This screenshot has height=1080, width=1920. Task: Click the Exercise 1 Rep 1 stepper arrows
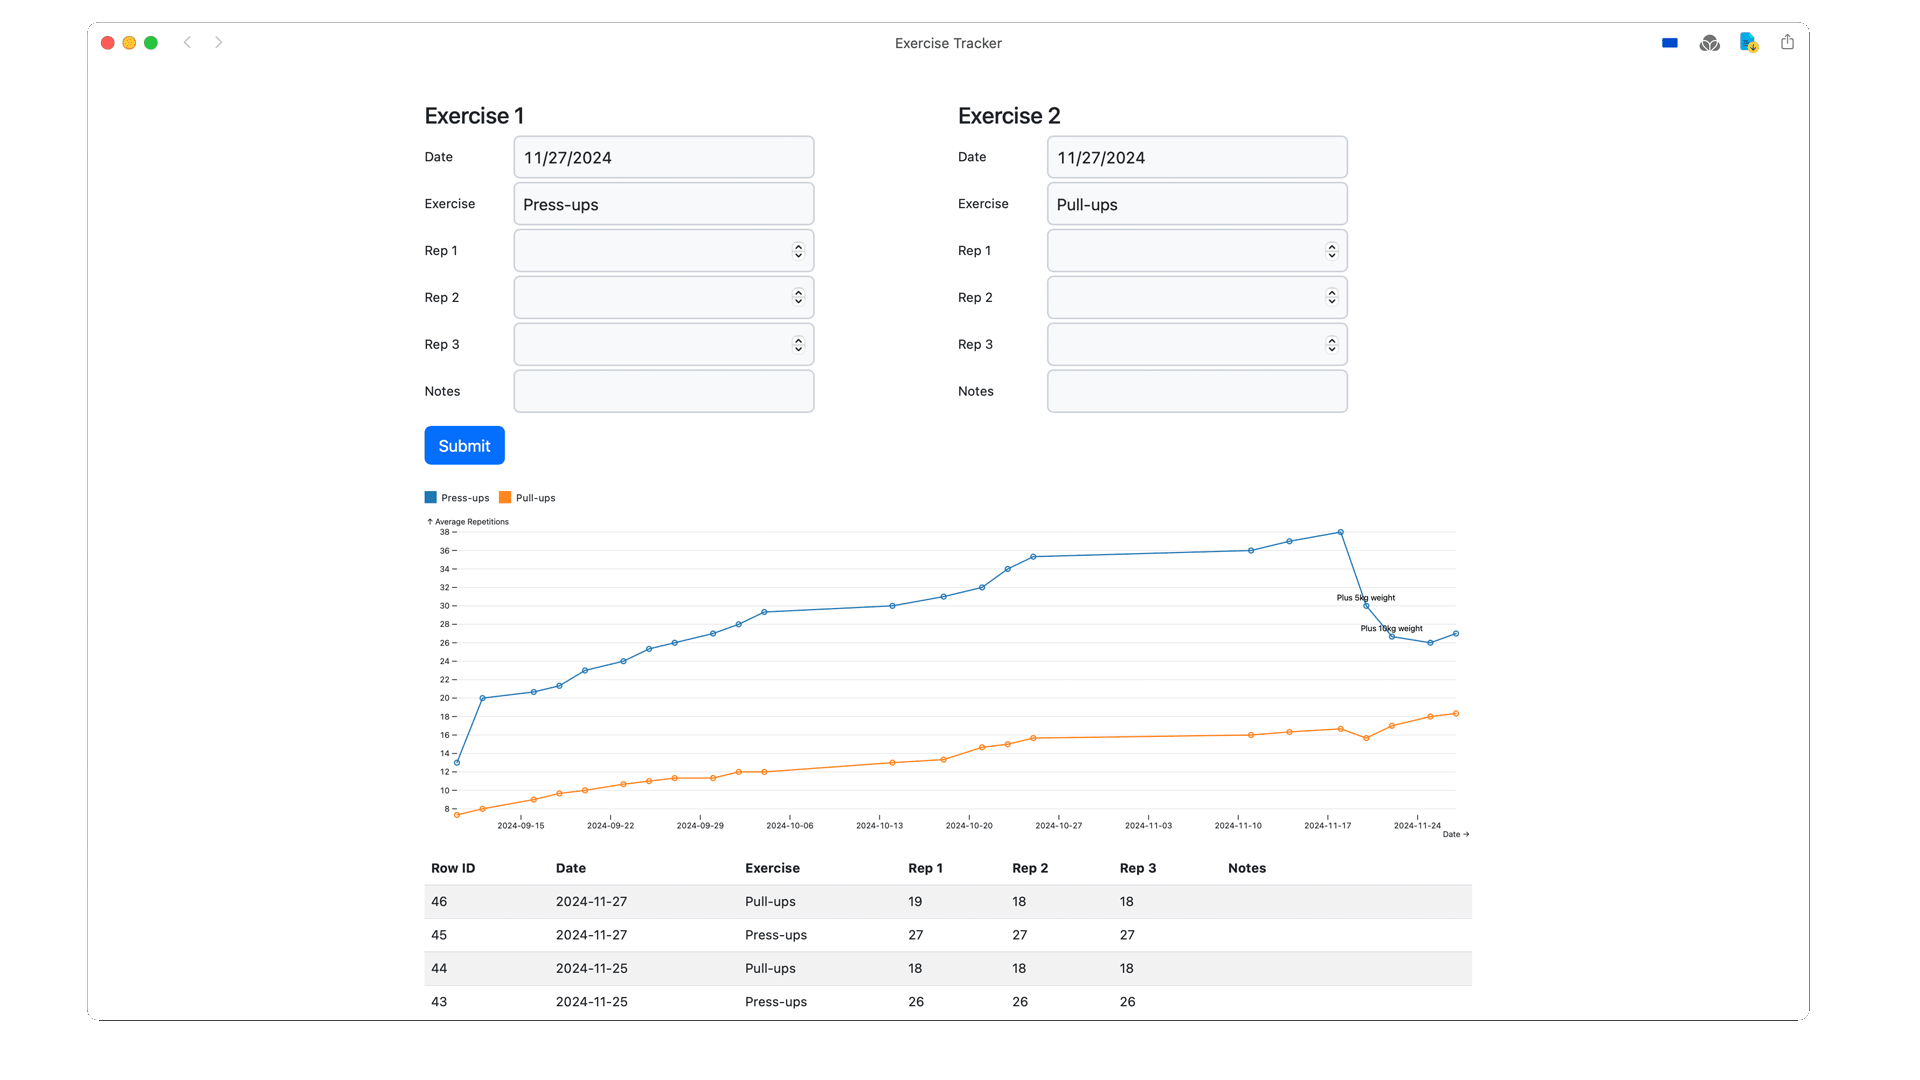point(798,251)
